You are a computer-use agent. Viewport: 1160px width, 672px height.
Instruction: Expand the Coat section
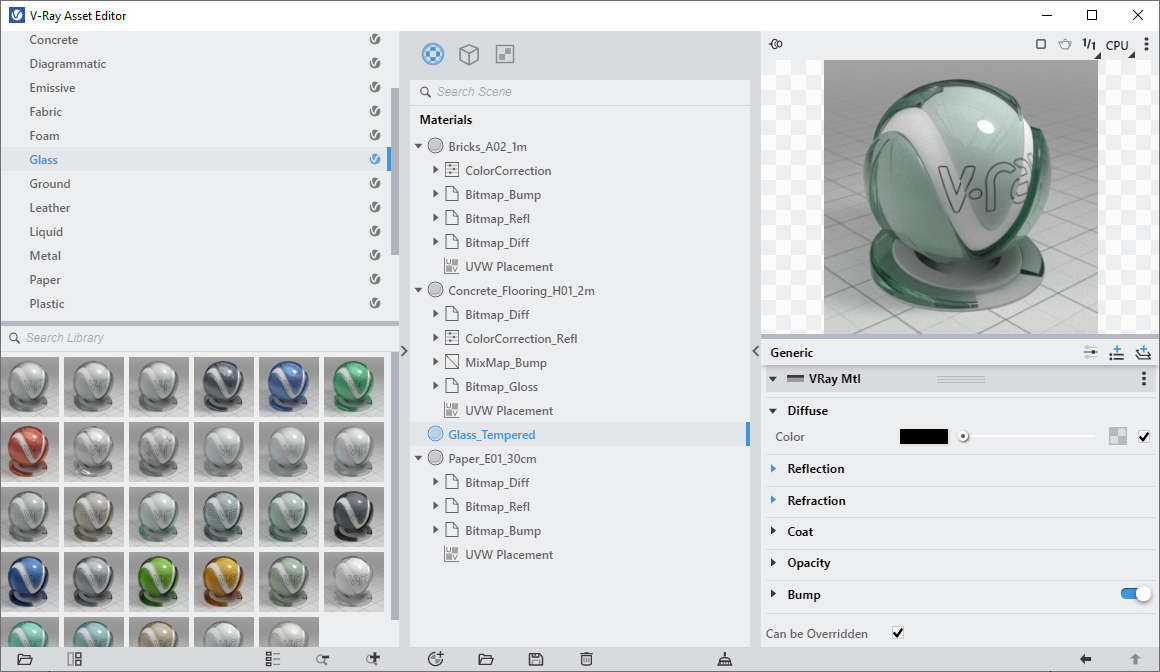point(773,531)
